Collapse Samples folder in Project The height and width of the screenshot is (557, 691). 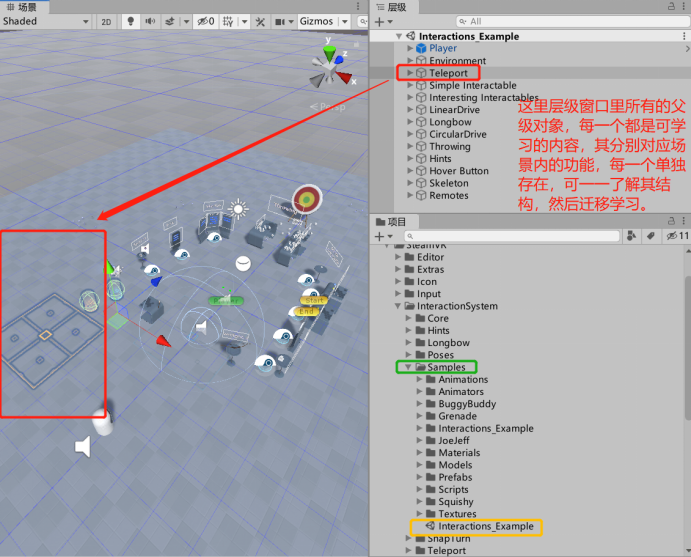tap(408, 367)
